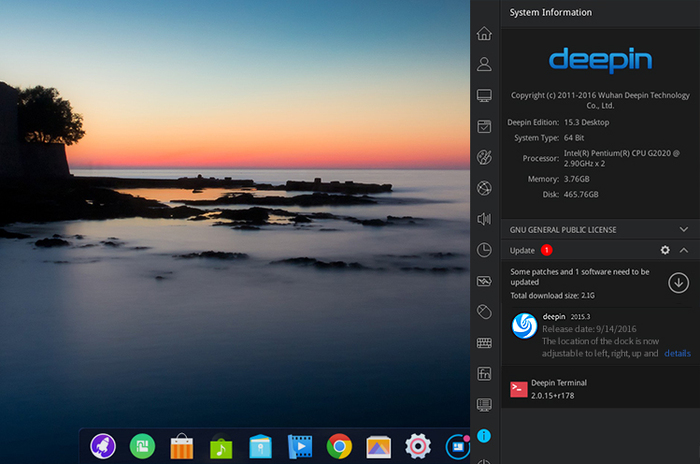
Task: Open Personalization settings icon in sidebar
Action: tap(484, 158)
